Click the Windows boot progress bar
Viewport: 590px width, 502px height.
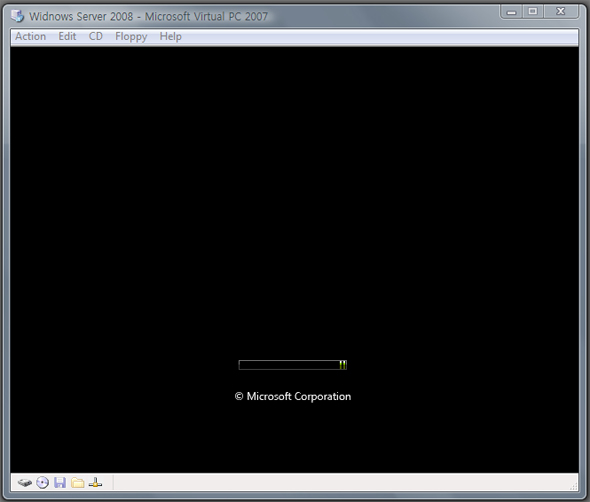click(x=293, y=365)
